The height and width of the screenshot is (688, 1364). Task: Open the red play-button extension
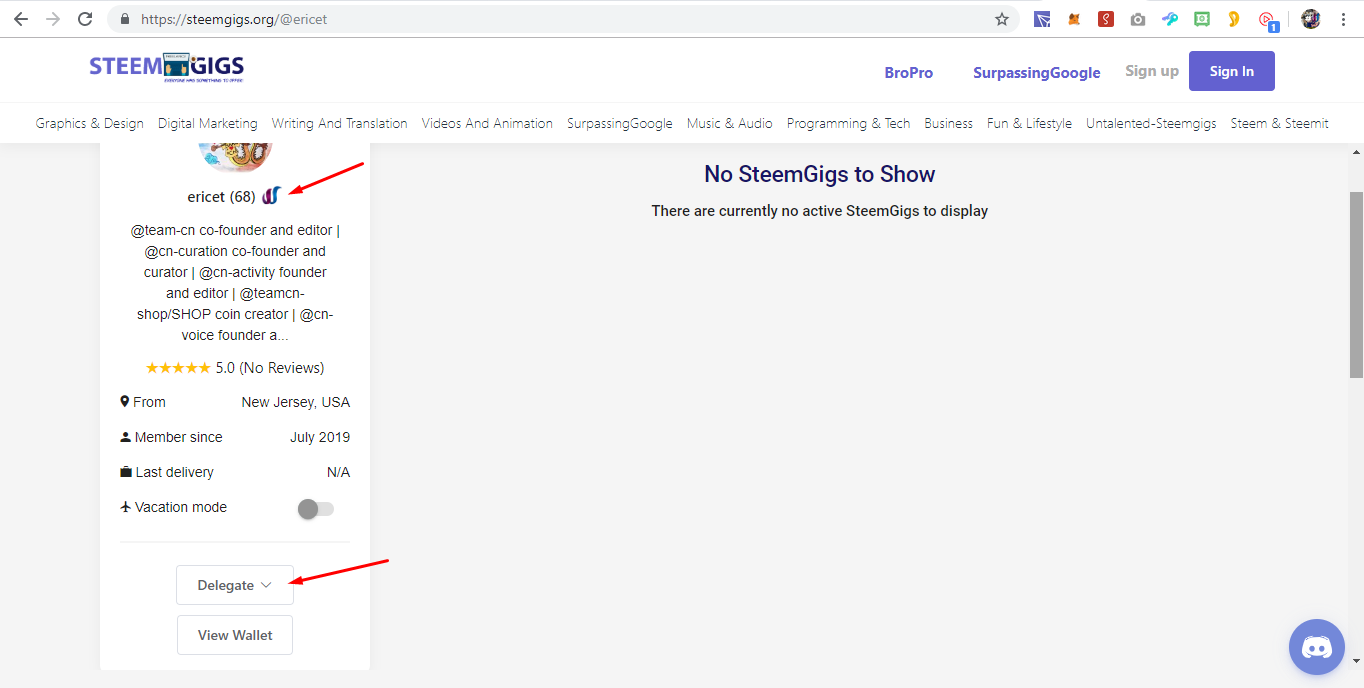(x=1267, y=20)
